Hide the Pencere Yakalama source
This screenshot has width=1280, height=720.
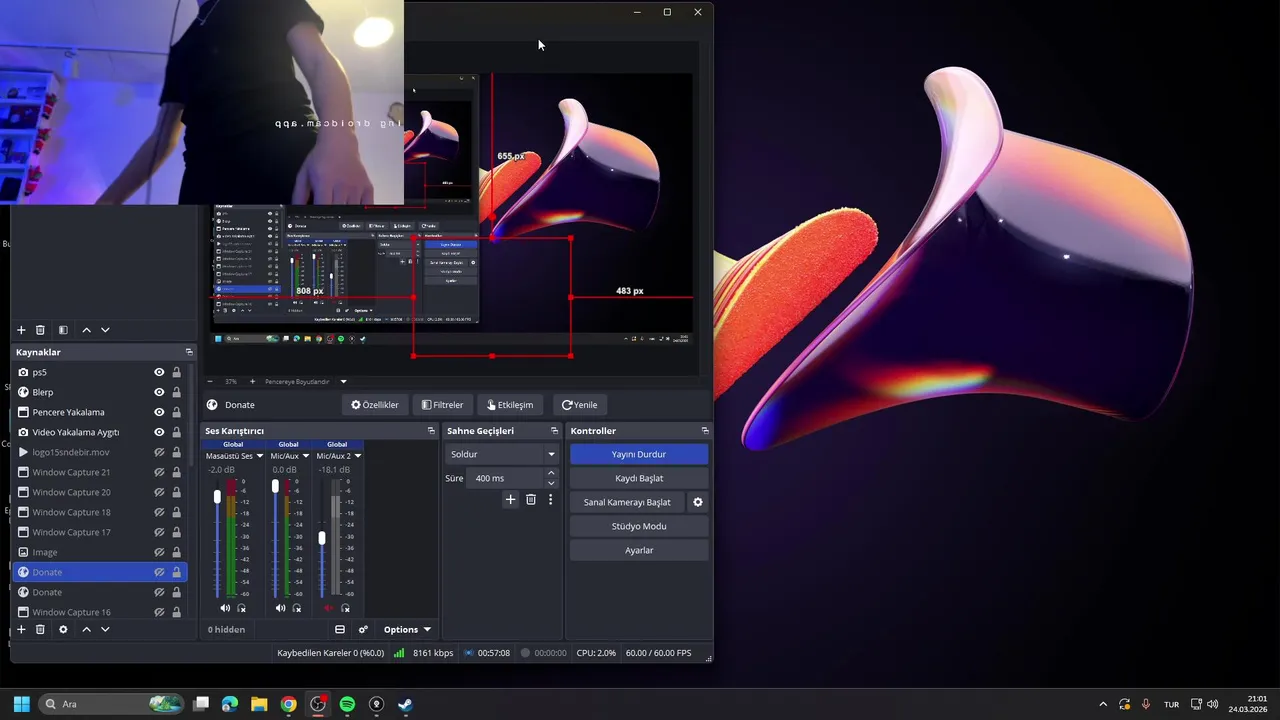[159, 412]
